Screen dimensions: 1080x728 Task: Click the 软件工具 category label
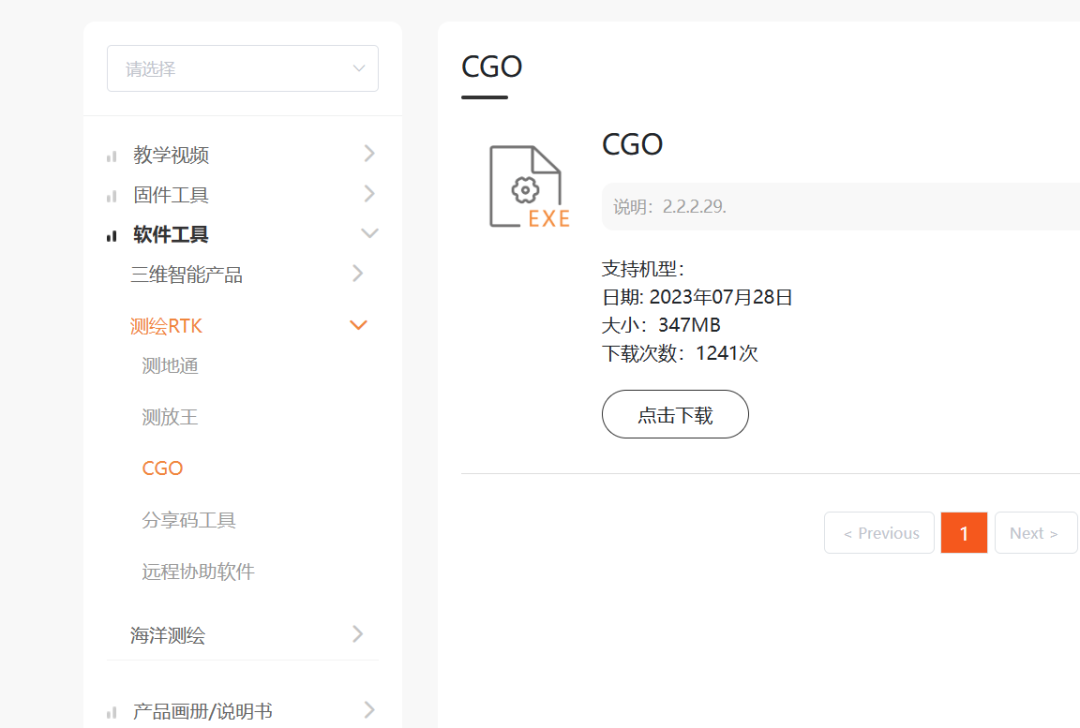(x=171, y=235)
